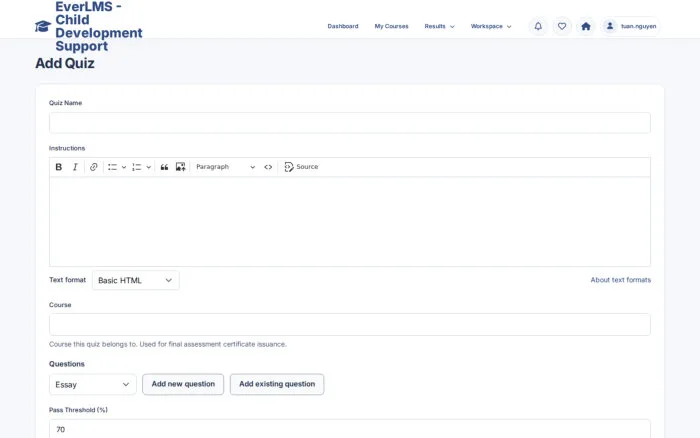Open the Dashboard page
Image resolution: width=700 pixels, height=438 pixels.
[x=343, y=26]
